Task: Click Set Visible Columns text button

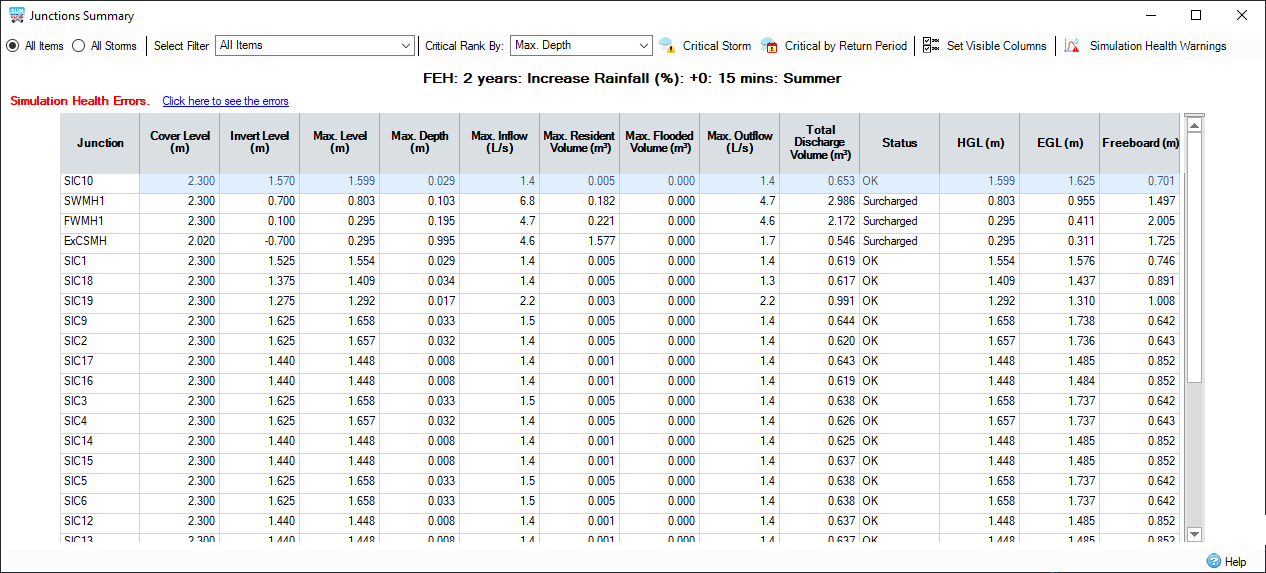Action: click(997, 46)
